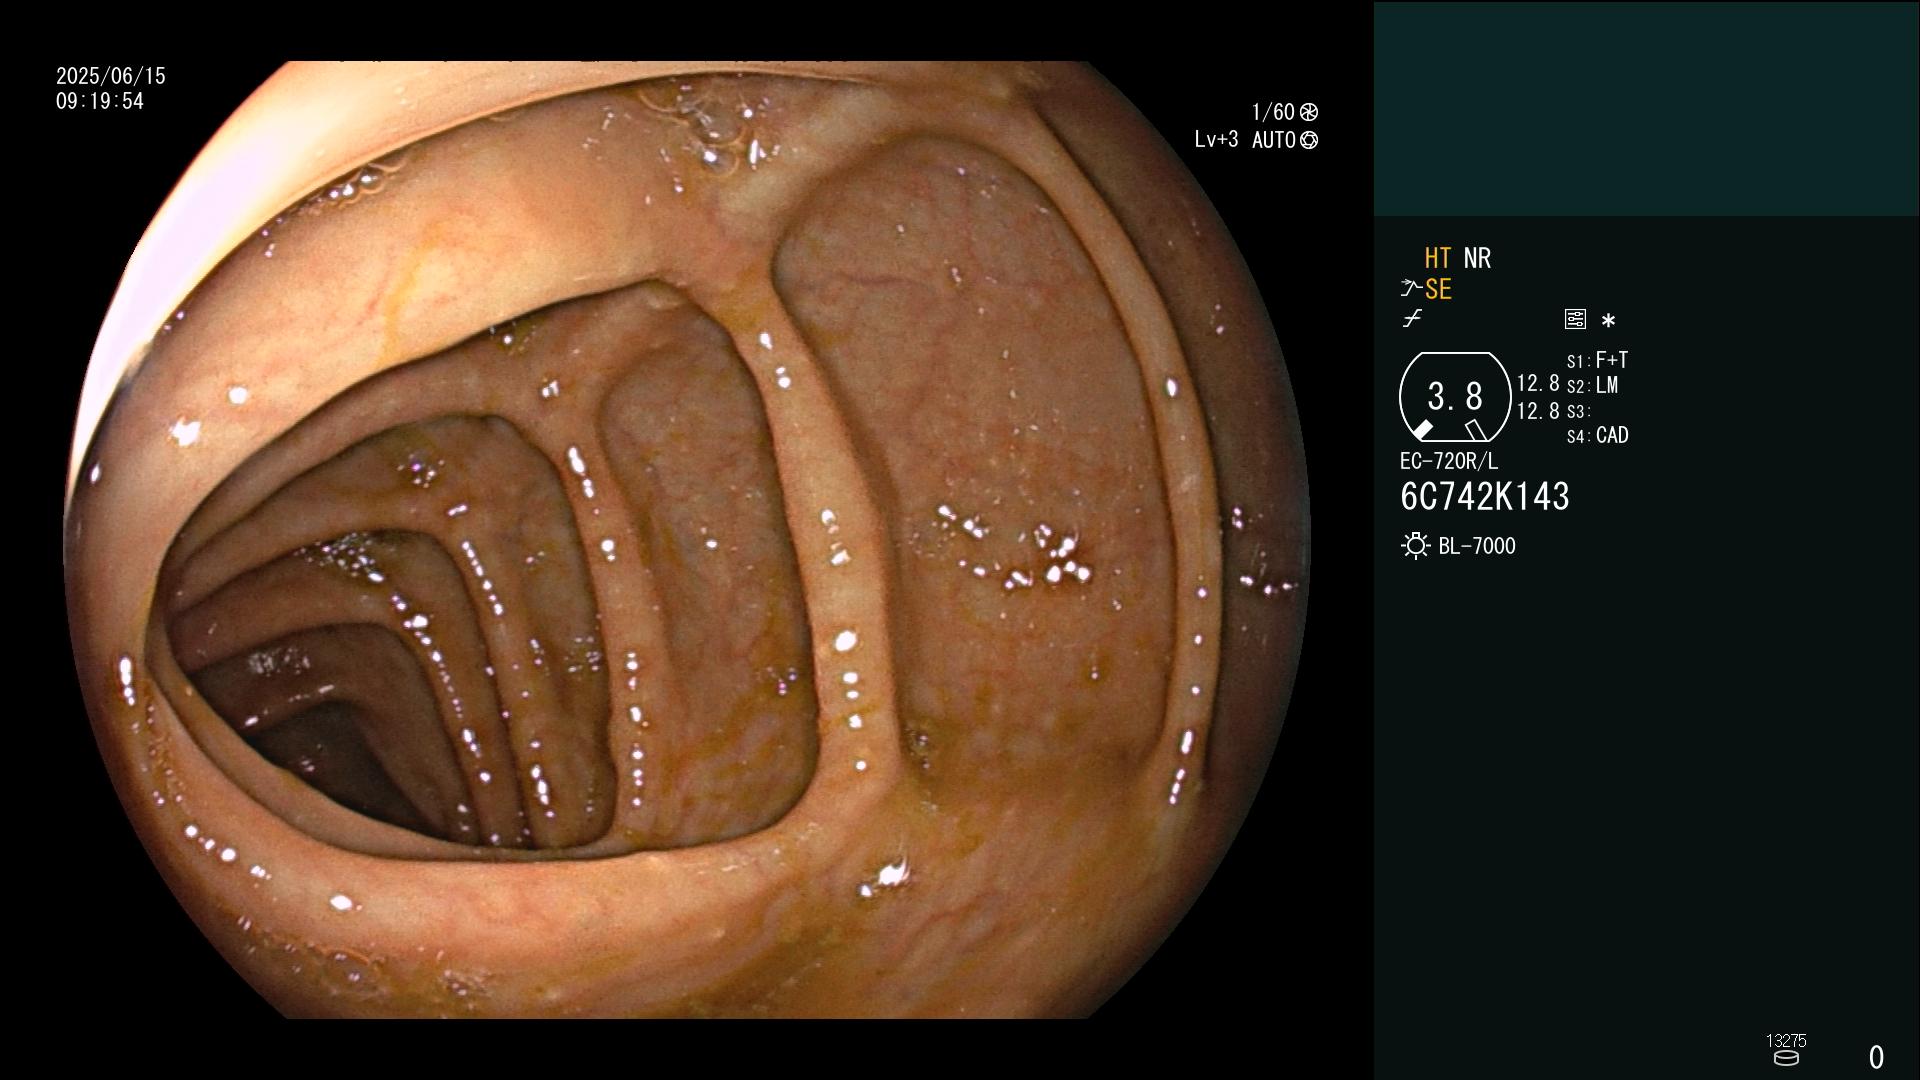Click the scope model EC-720R/L
The width and height of the screenshot is (1920, 1080).
pyautogui.click(x=1449, y=461)
